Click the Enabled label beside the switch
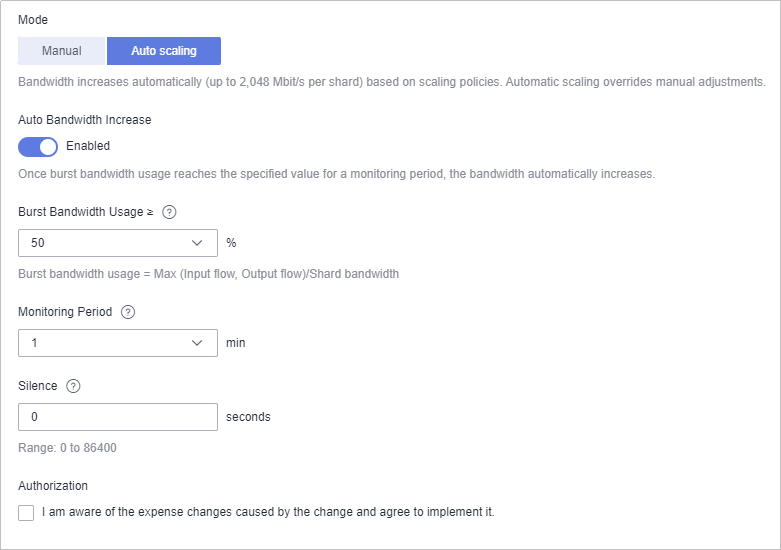Viewport: 781px width, 550px height. pyautogui.click(x=88, y=146)
